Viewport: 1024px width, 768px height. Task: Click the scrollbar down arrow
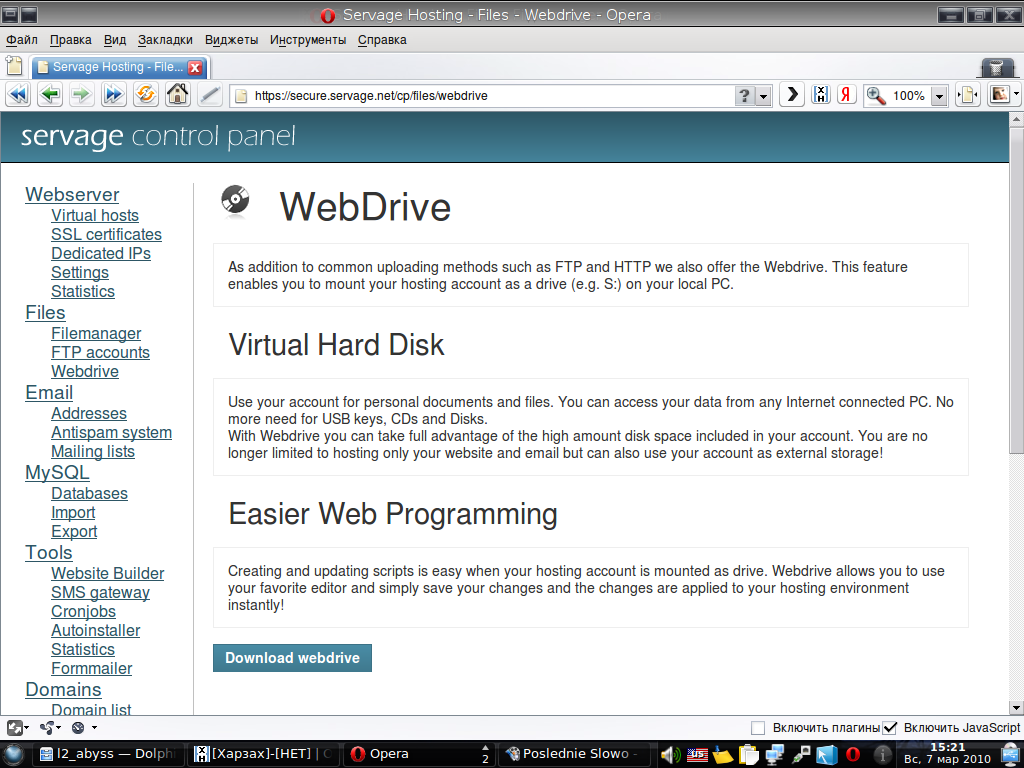(x=1017, y=707)
